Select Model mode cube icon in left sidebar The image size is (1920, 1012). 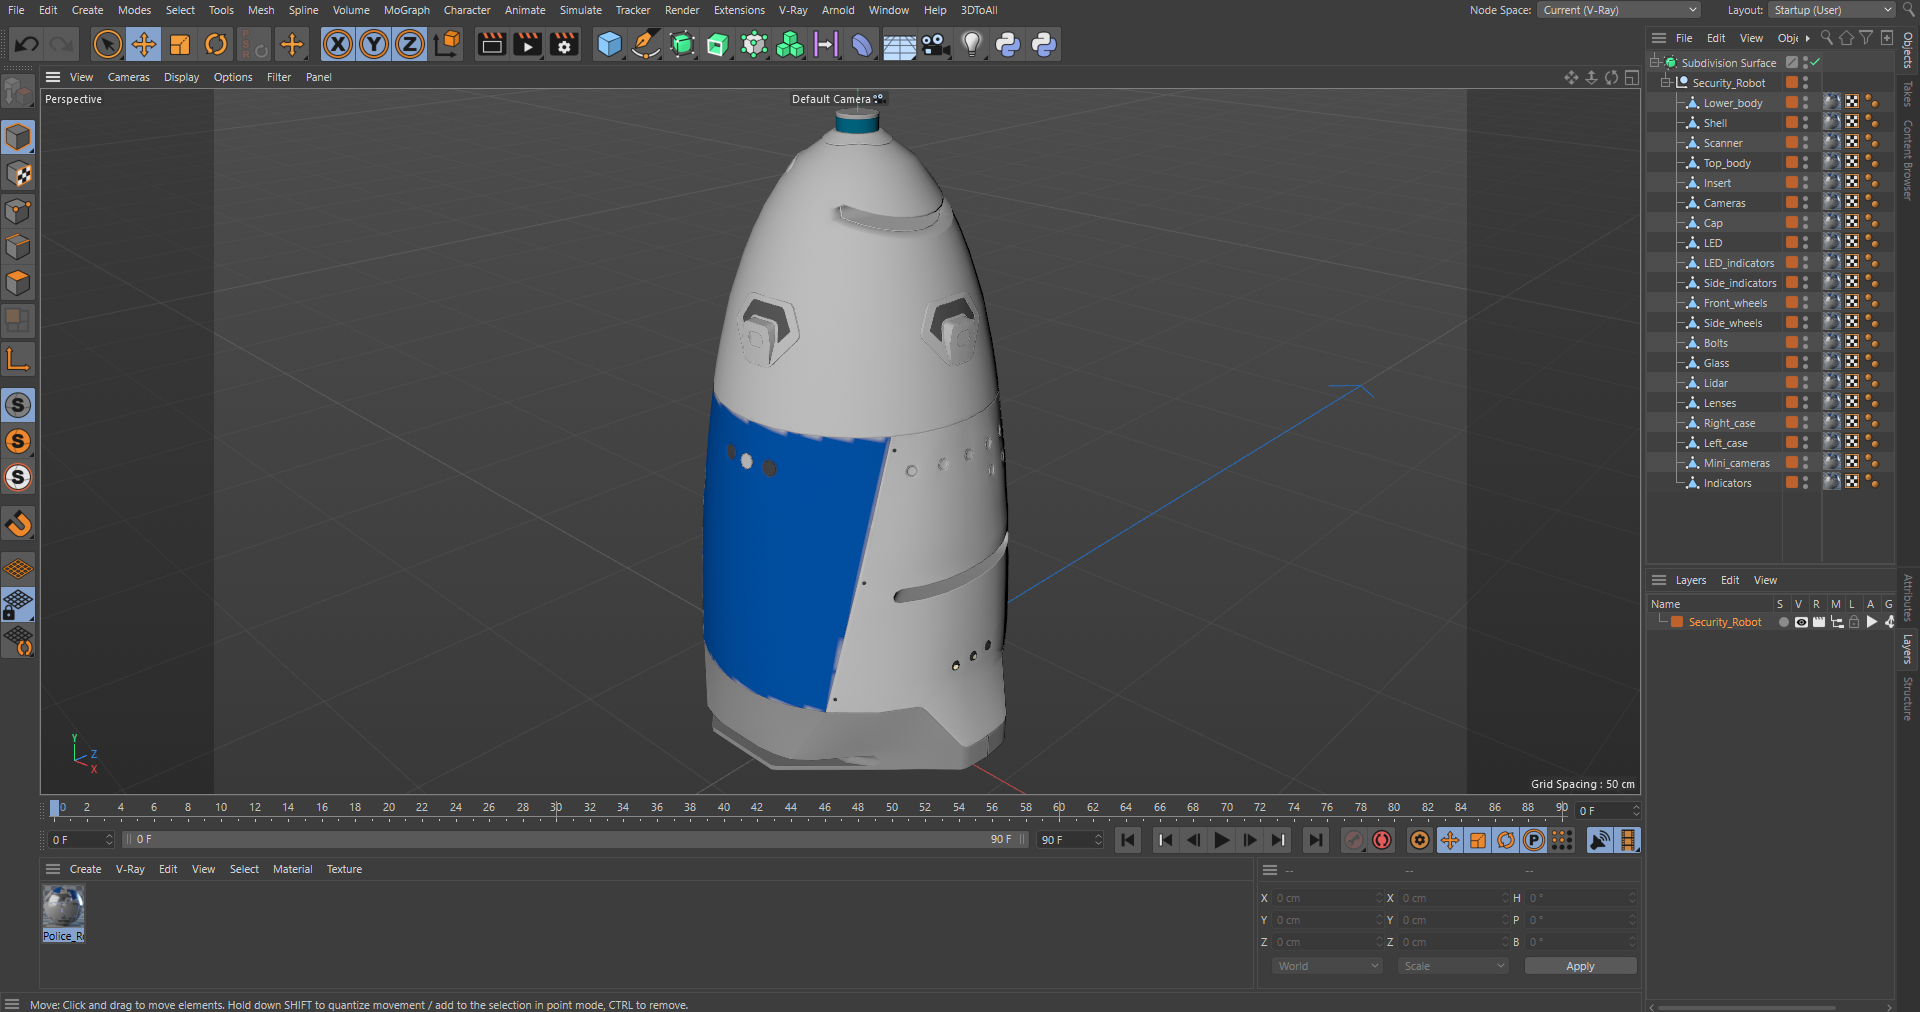pos(18,137)
